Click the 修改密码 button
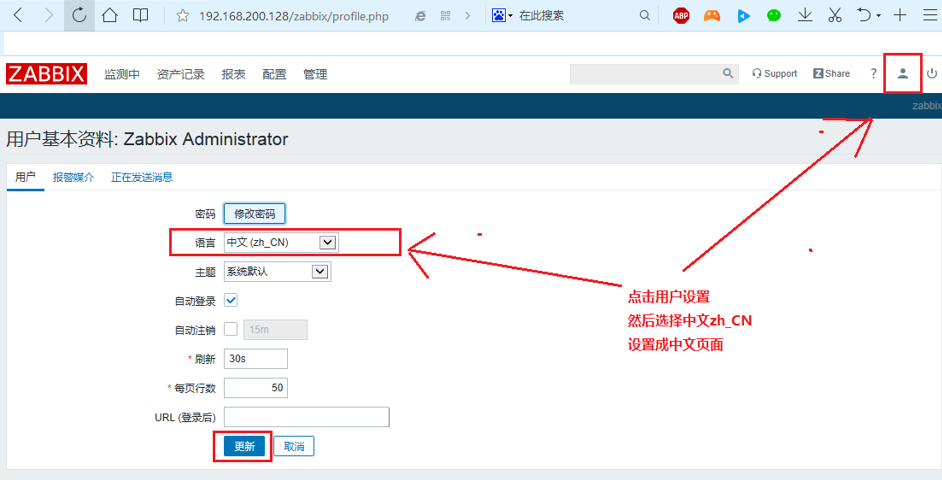The height and width of the screenshot is (480, 942). [255, 213]
